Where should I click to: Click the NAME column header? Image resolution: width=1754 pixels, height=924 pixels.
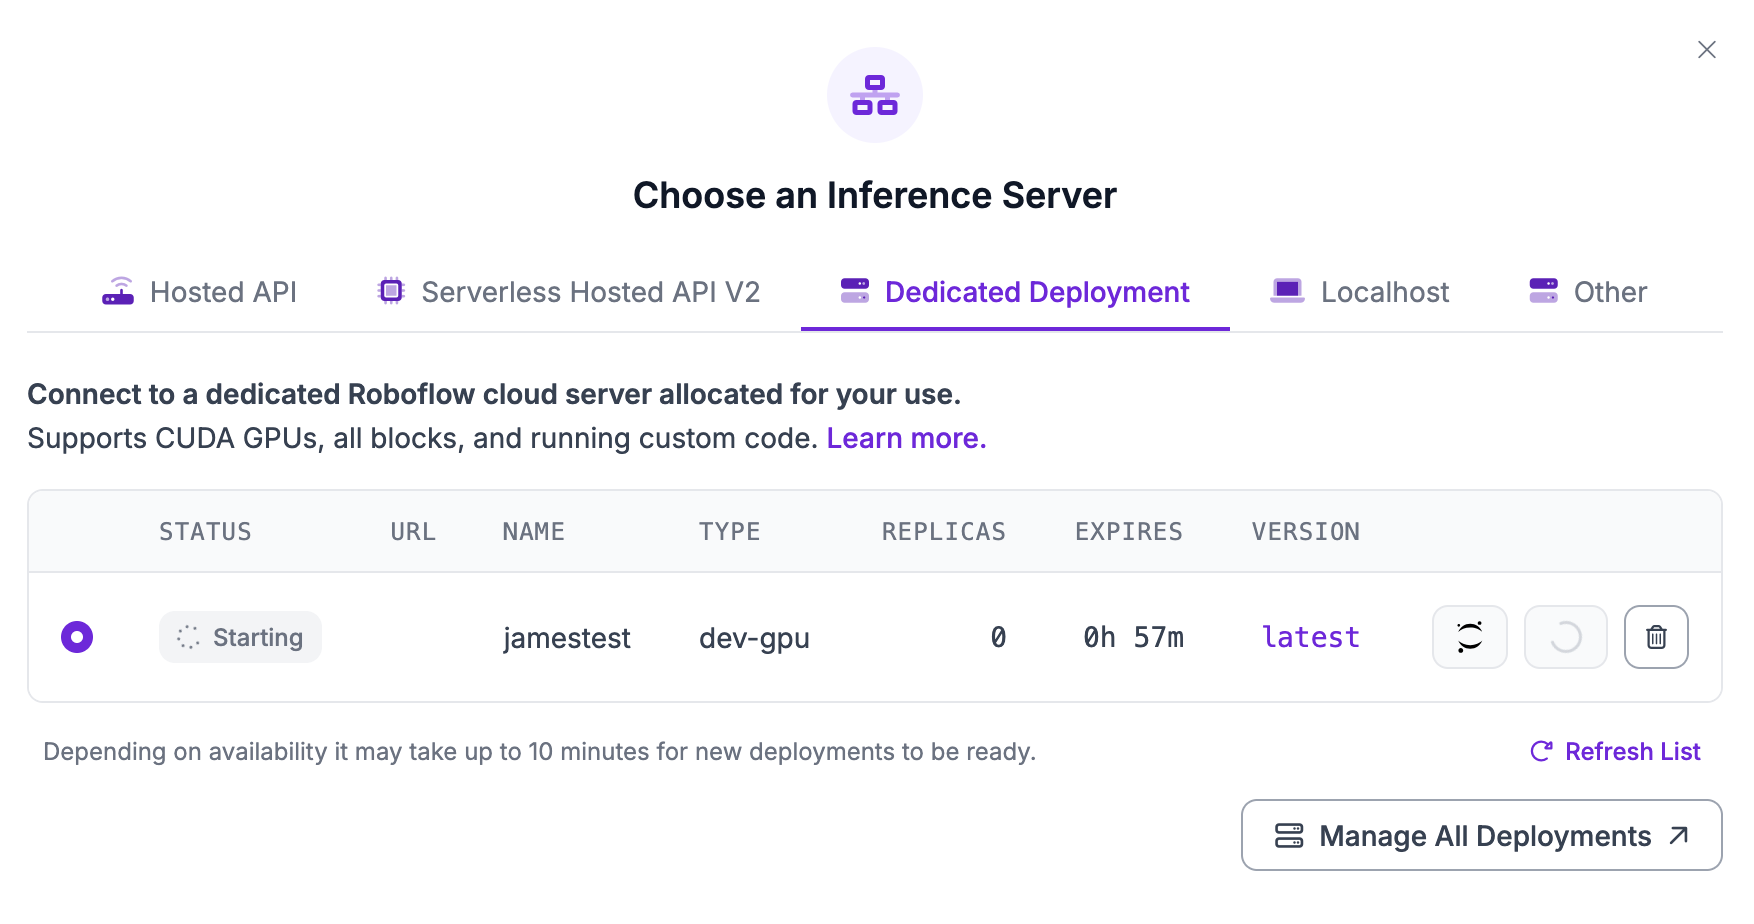533,532
